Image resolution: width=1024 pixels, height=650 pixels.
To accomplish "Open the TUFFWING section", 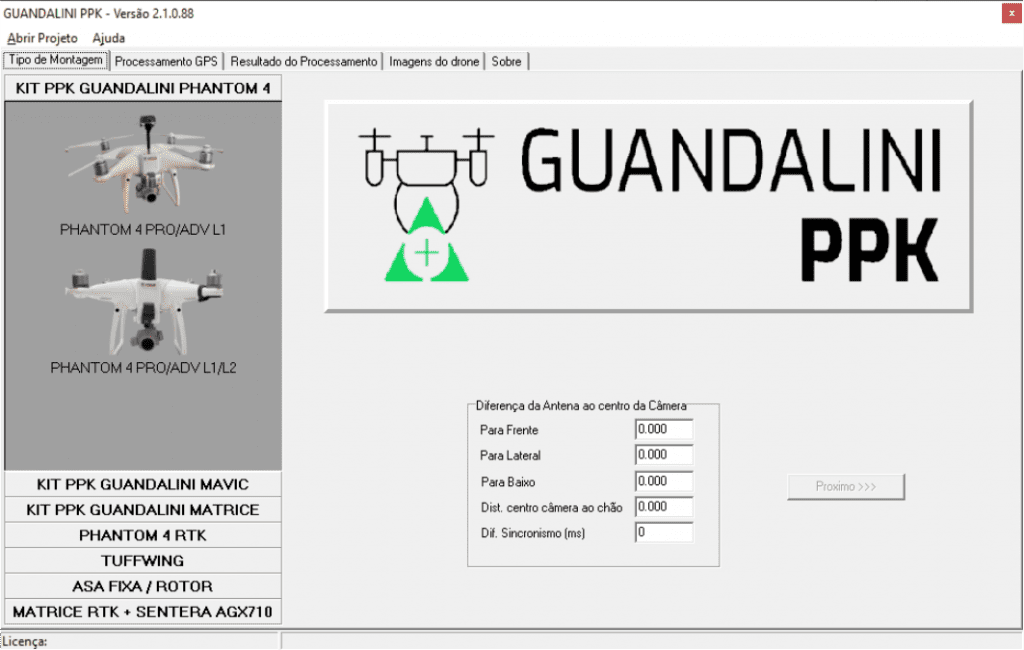I will pyautogui.click(x=143, y=561).
